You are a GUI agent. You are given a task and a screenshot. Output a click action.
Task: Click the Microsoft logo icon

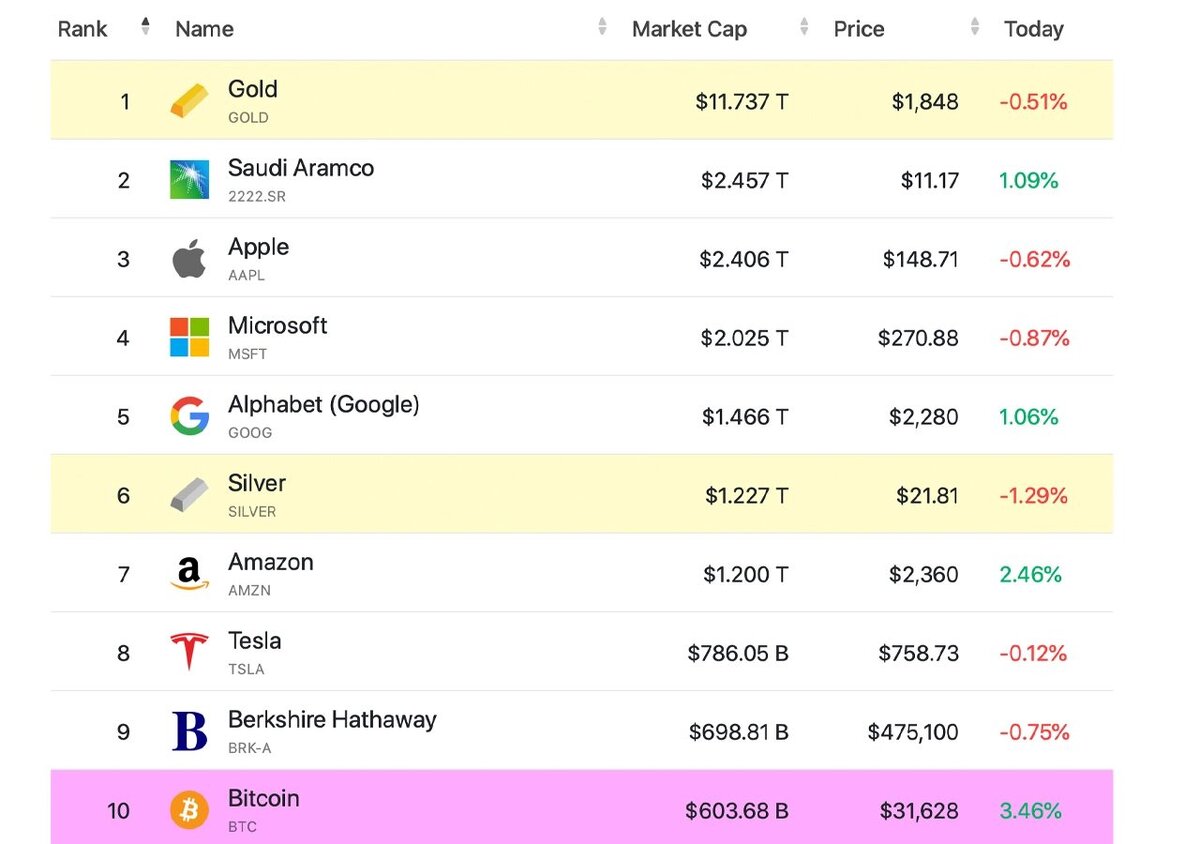tap(189, 338)
